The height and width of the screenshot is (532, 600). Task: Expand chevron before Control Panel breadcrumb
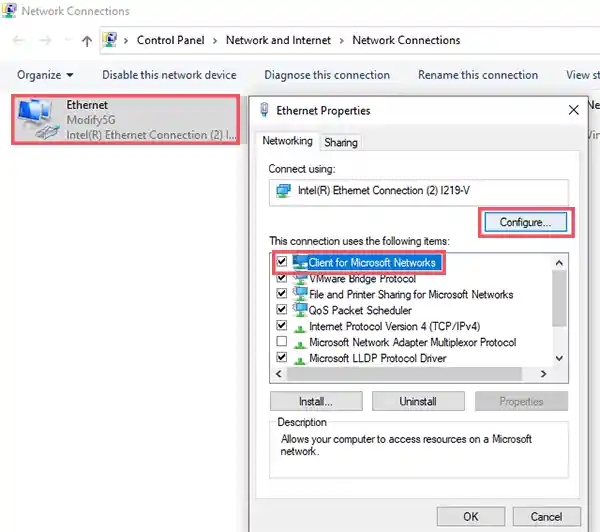pos(126,41)
